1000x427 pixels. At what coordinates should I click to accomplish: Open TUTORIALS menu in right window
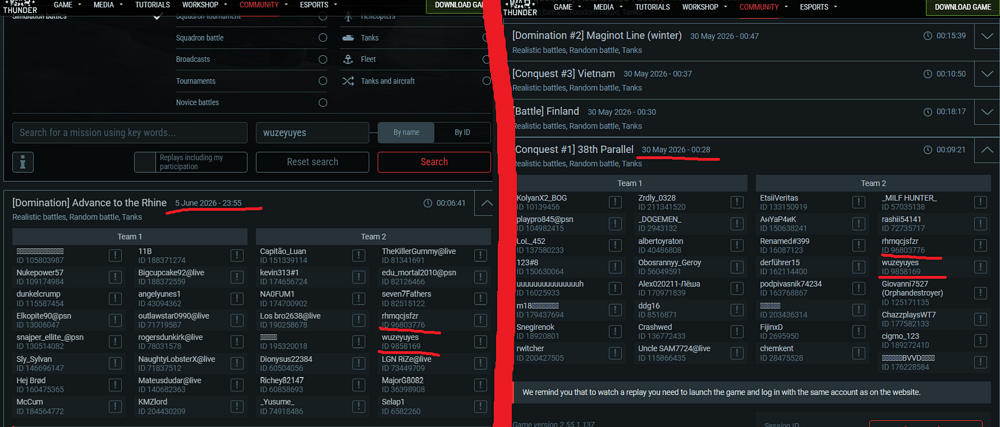tap(652, 7)
